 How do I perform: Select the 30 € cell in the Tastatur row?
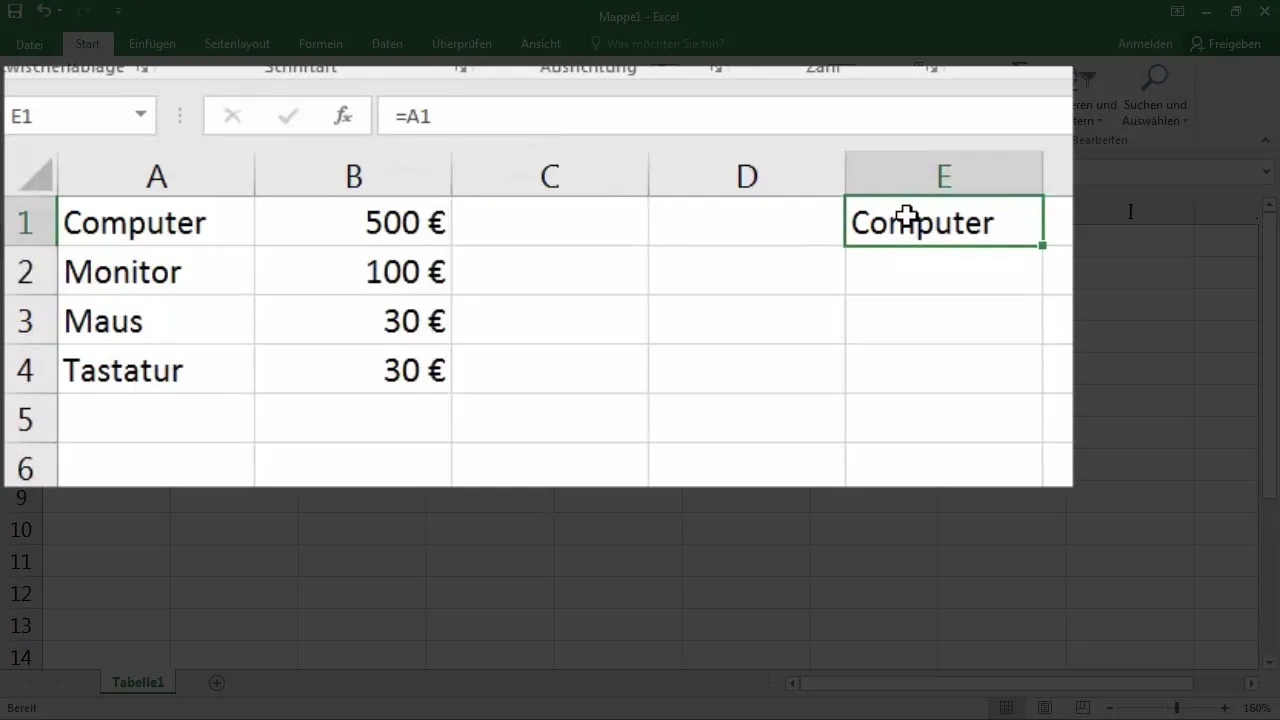(x=353, y=369)
